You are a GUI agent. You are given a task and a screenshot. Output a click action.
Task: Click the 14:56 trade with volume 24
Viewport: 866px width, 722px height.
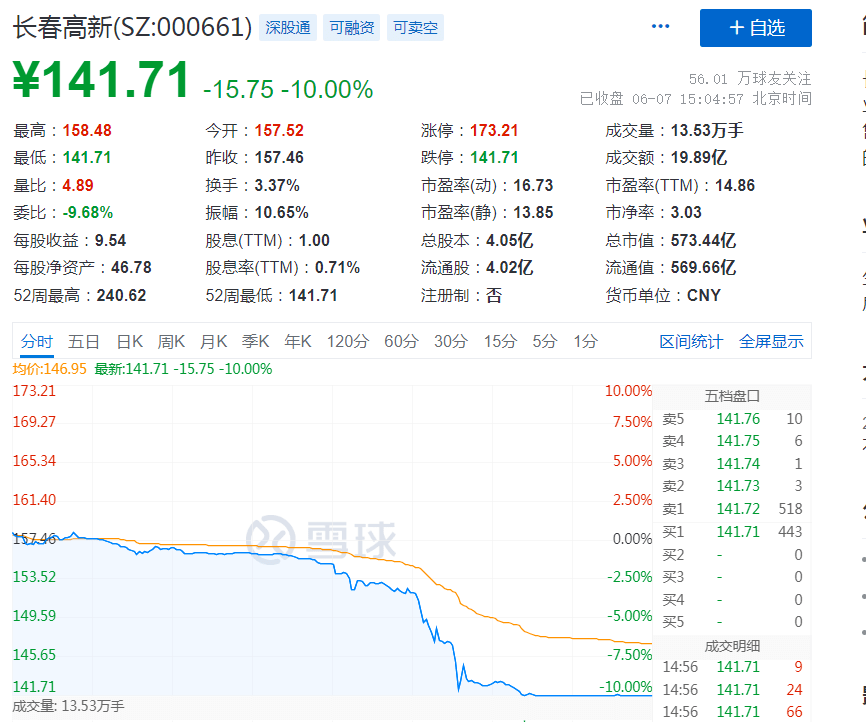732,689
